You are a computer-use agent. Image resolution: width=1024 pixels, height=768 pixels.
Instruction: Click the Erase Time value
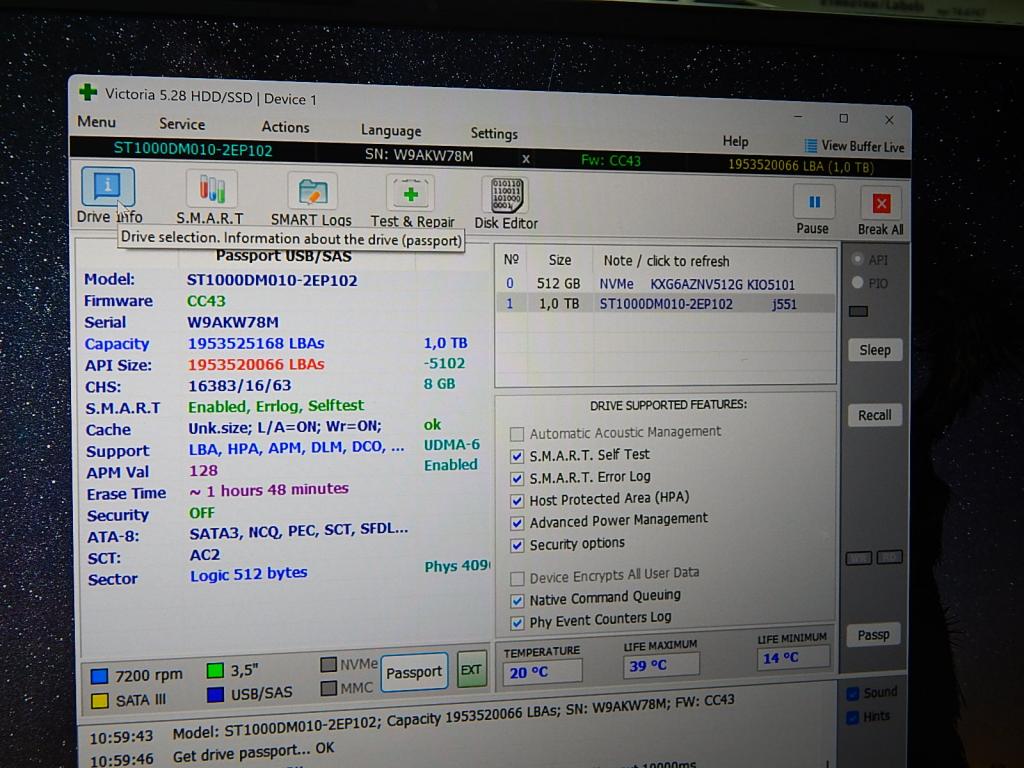pos(269,490)
